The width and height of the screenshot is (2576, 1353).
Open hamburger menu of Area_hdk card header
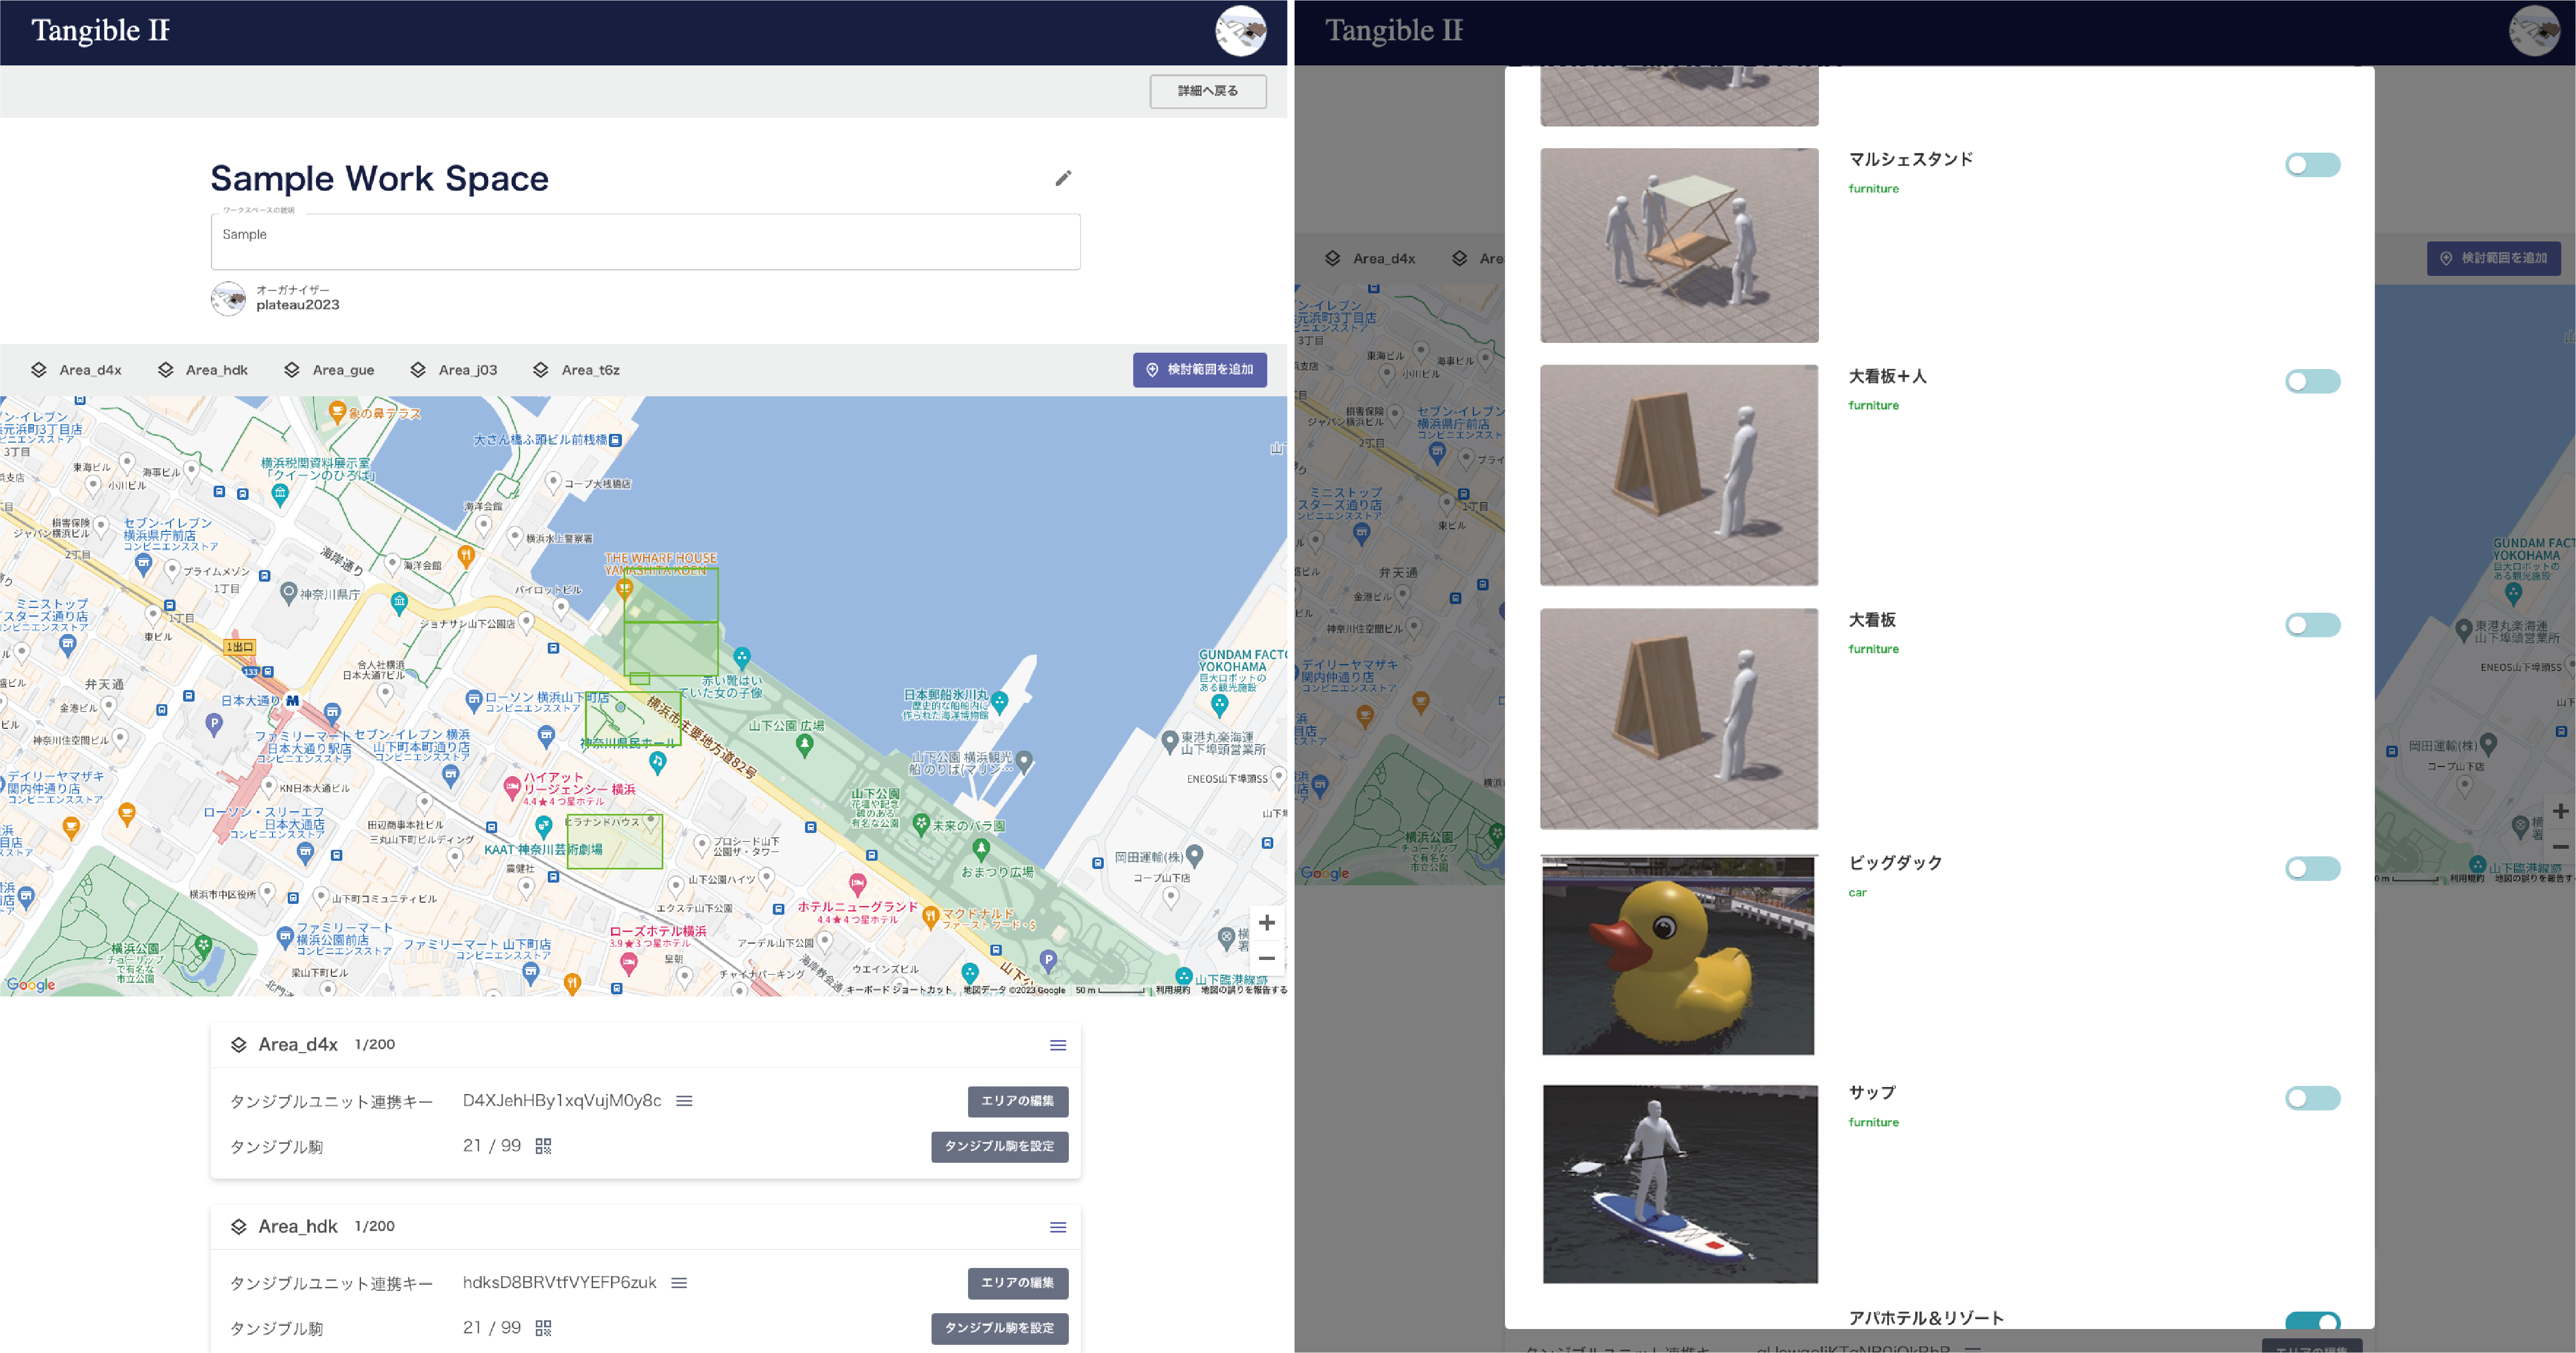point(1058,1227)
